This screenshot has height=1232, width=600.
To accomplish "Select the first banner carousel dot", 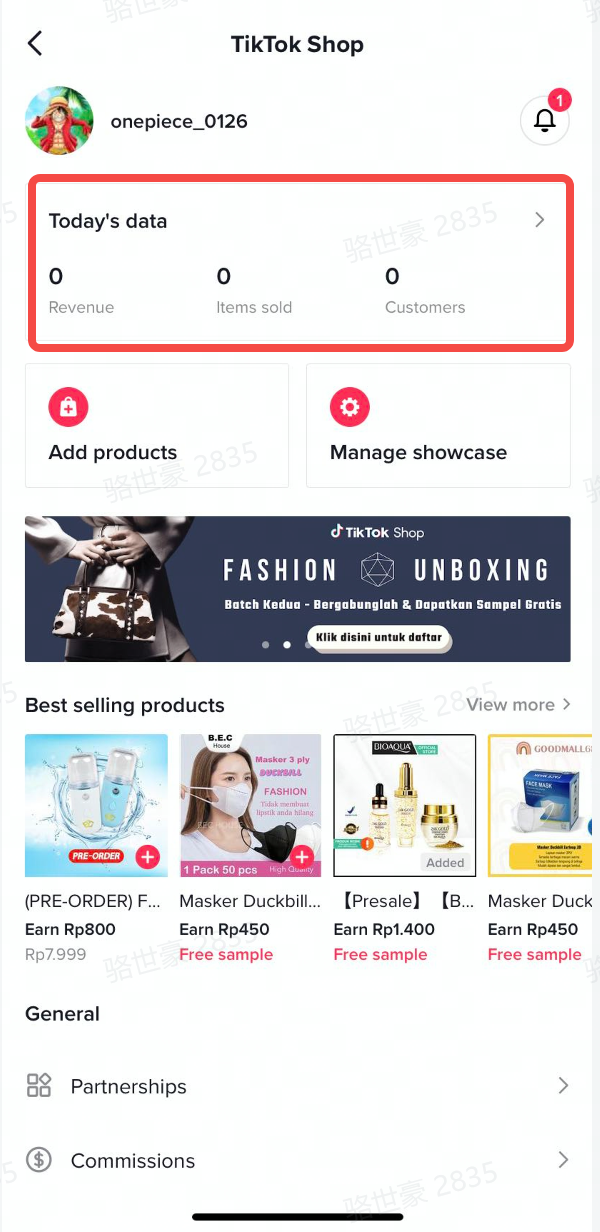I will (x=265, y=645).
